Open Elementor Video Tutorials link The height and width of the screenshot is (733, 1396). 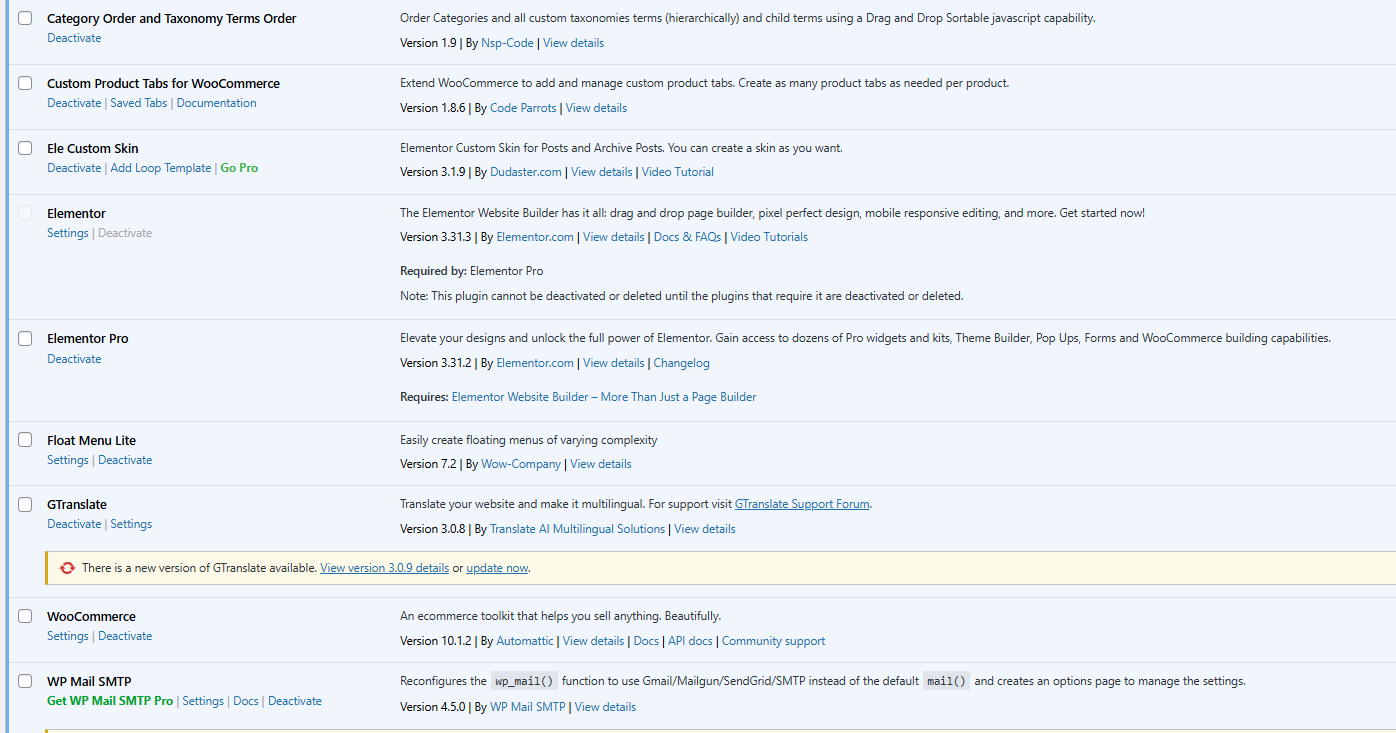pyautogui.click(x=769, y=237)
